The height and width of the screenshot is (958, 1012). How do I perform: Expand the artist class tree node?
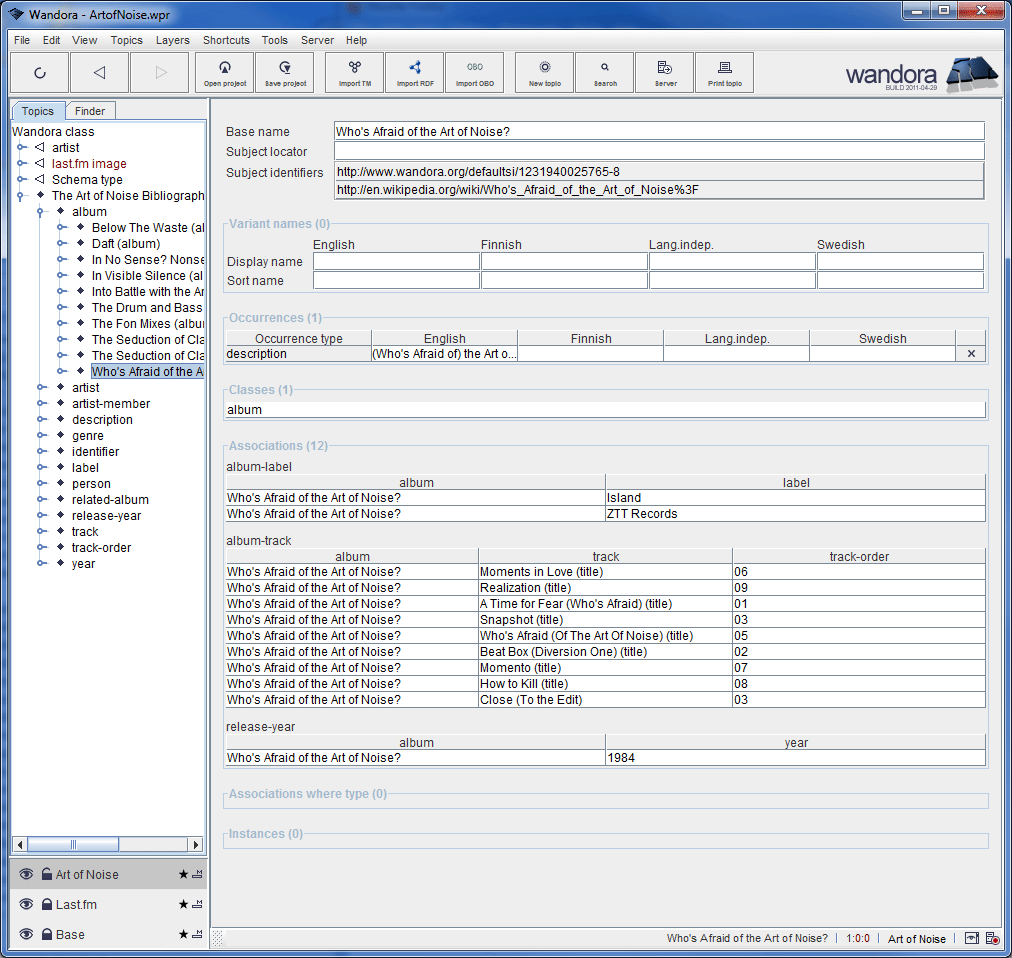click(x=20, y=148)
